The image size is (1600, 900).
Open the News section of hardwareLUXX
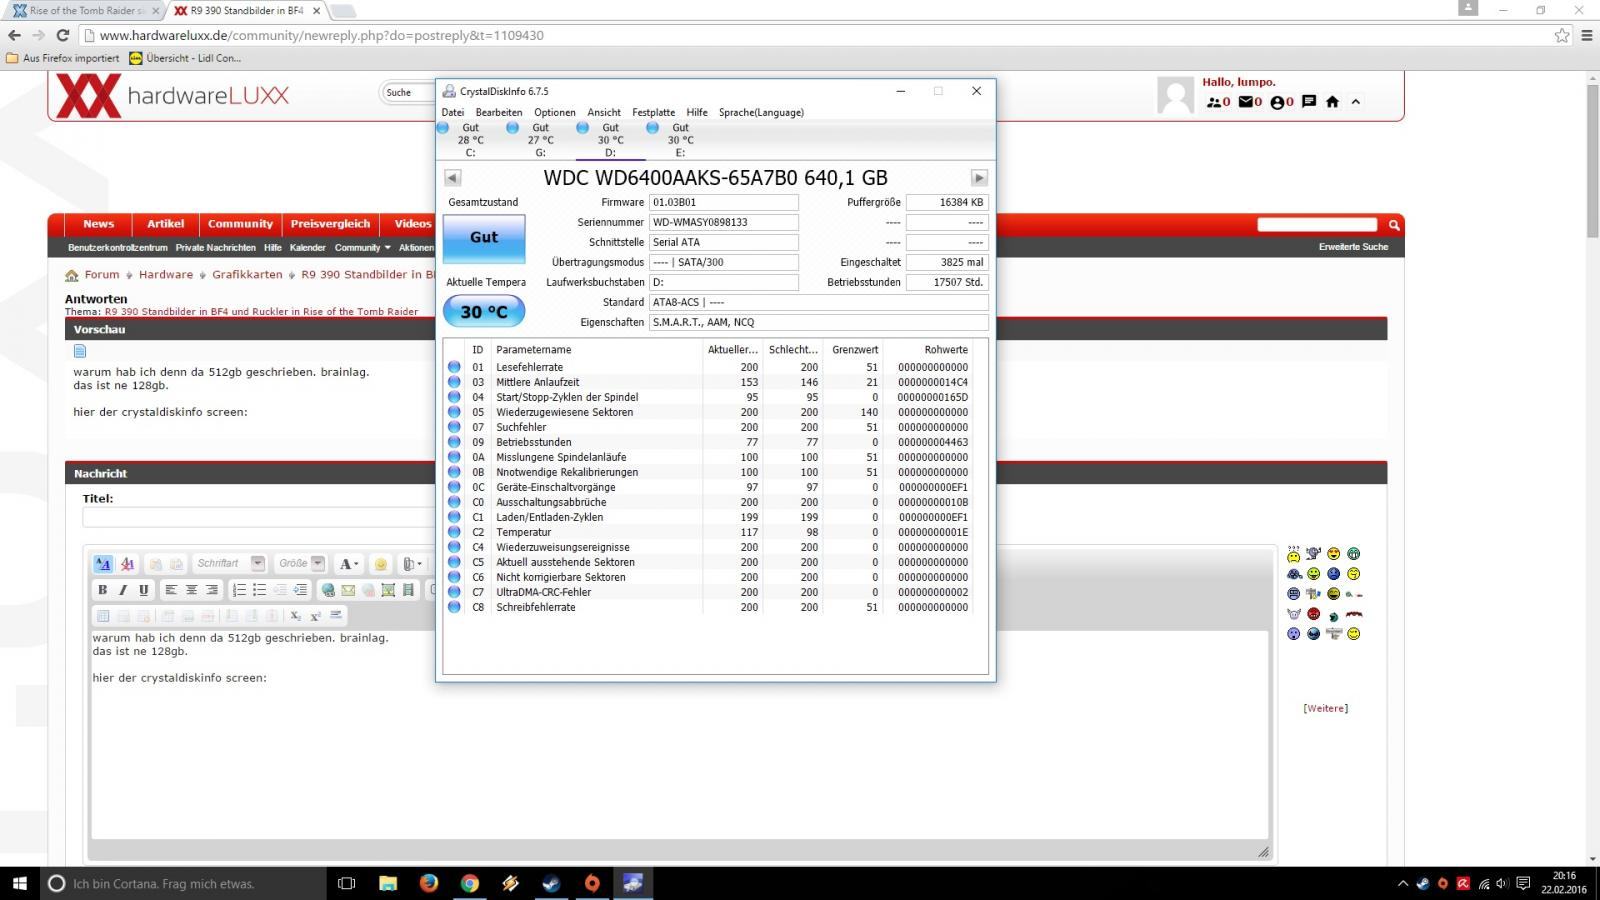click(98, 224)
